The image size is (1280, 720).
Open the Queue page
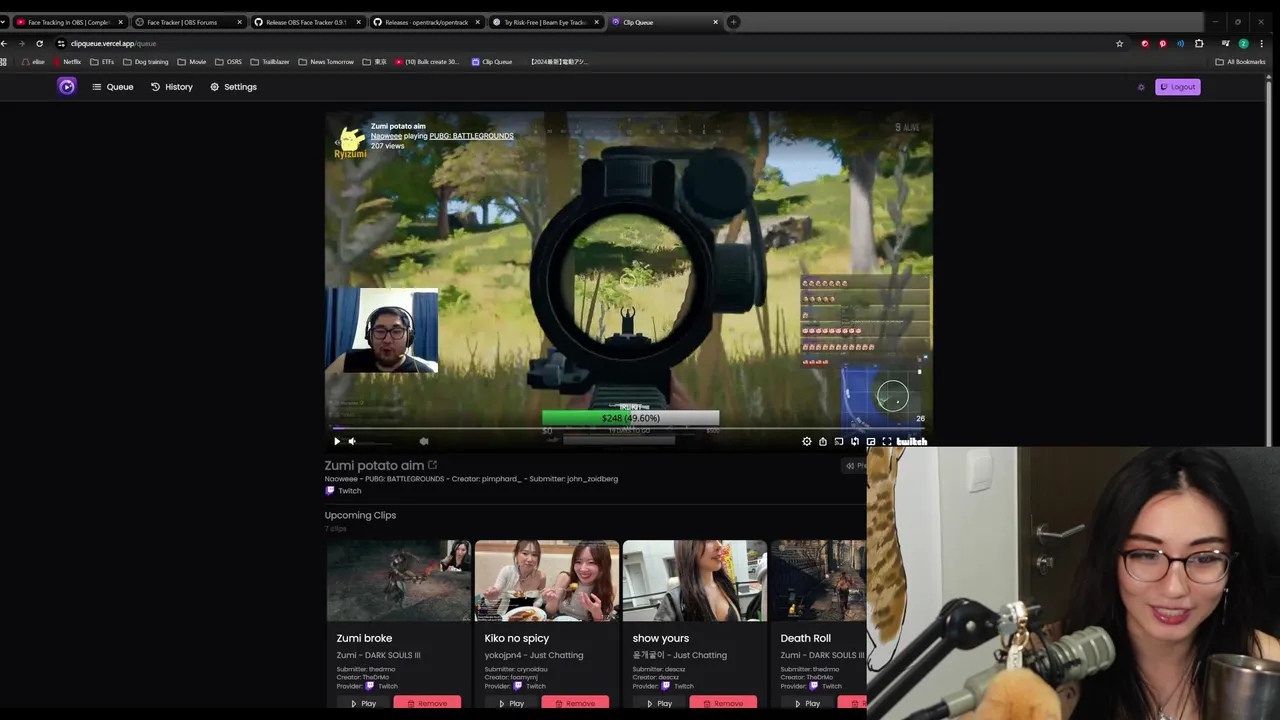coord(113,87)
